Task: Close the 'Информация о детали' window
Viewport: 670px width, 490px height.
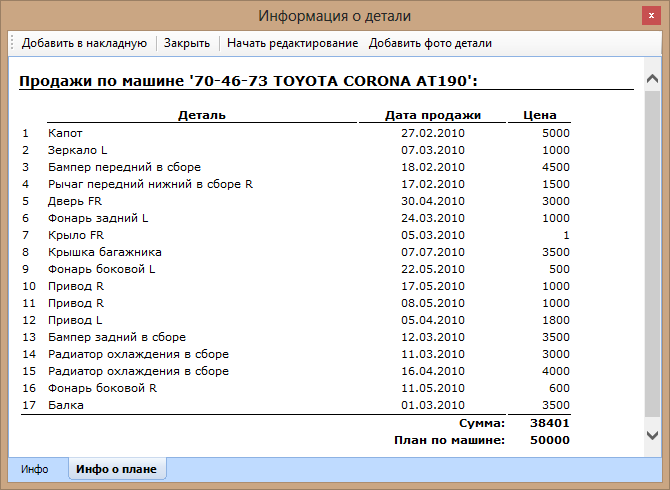Action: [651, 16]
